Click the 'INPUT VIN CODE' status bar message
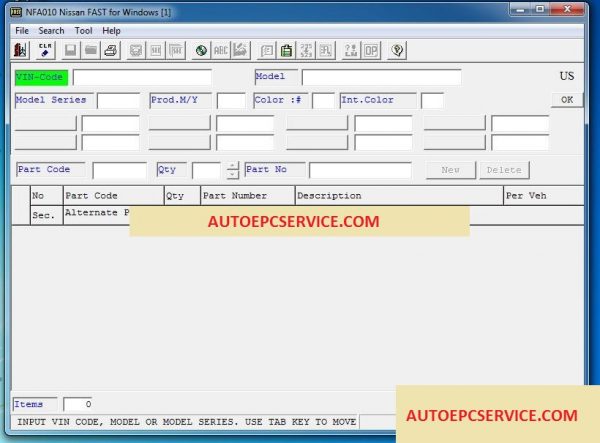Viewport: 600px width, 443px height. point(186,422)
